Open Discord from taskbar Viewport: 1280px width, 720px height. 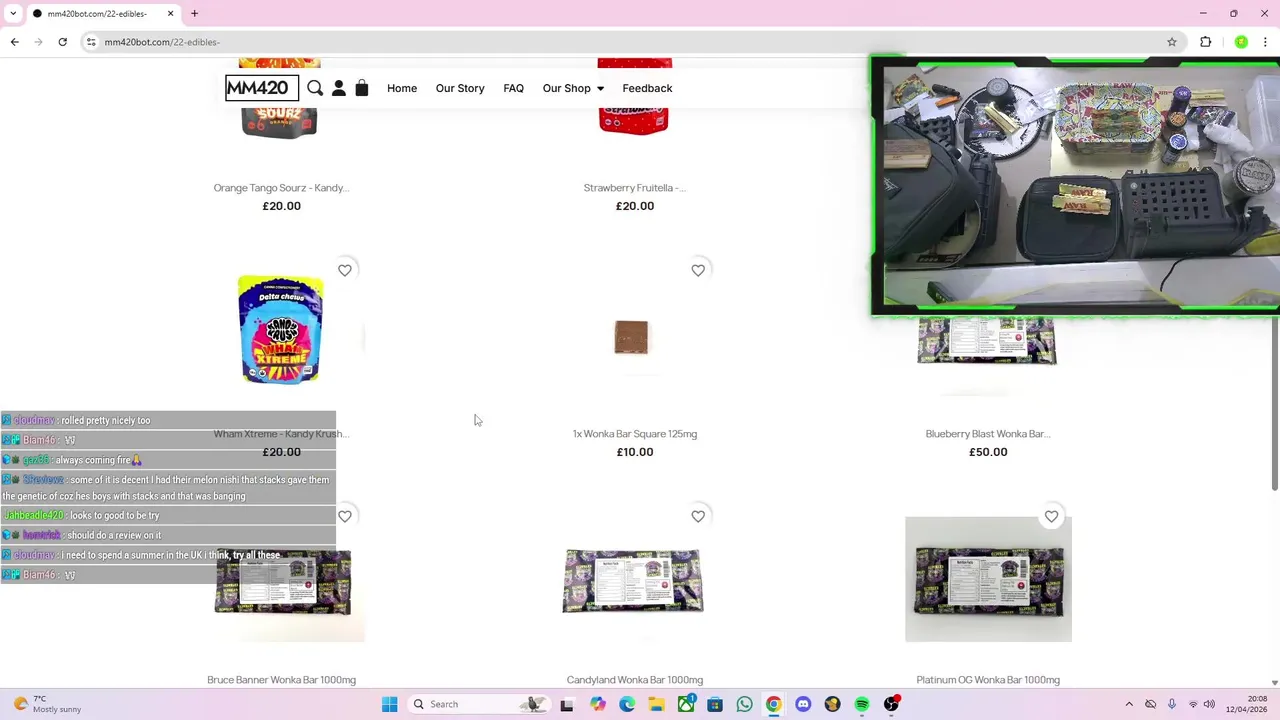(803, 704)
